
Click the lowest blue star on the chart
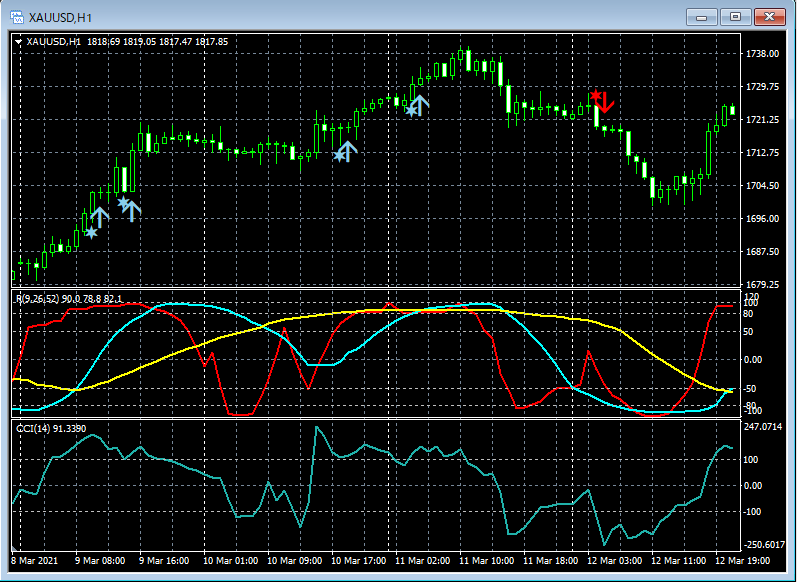click(91, 233)
